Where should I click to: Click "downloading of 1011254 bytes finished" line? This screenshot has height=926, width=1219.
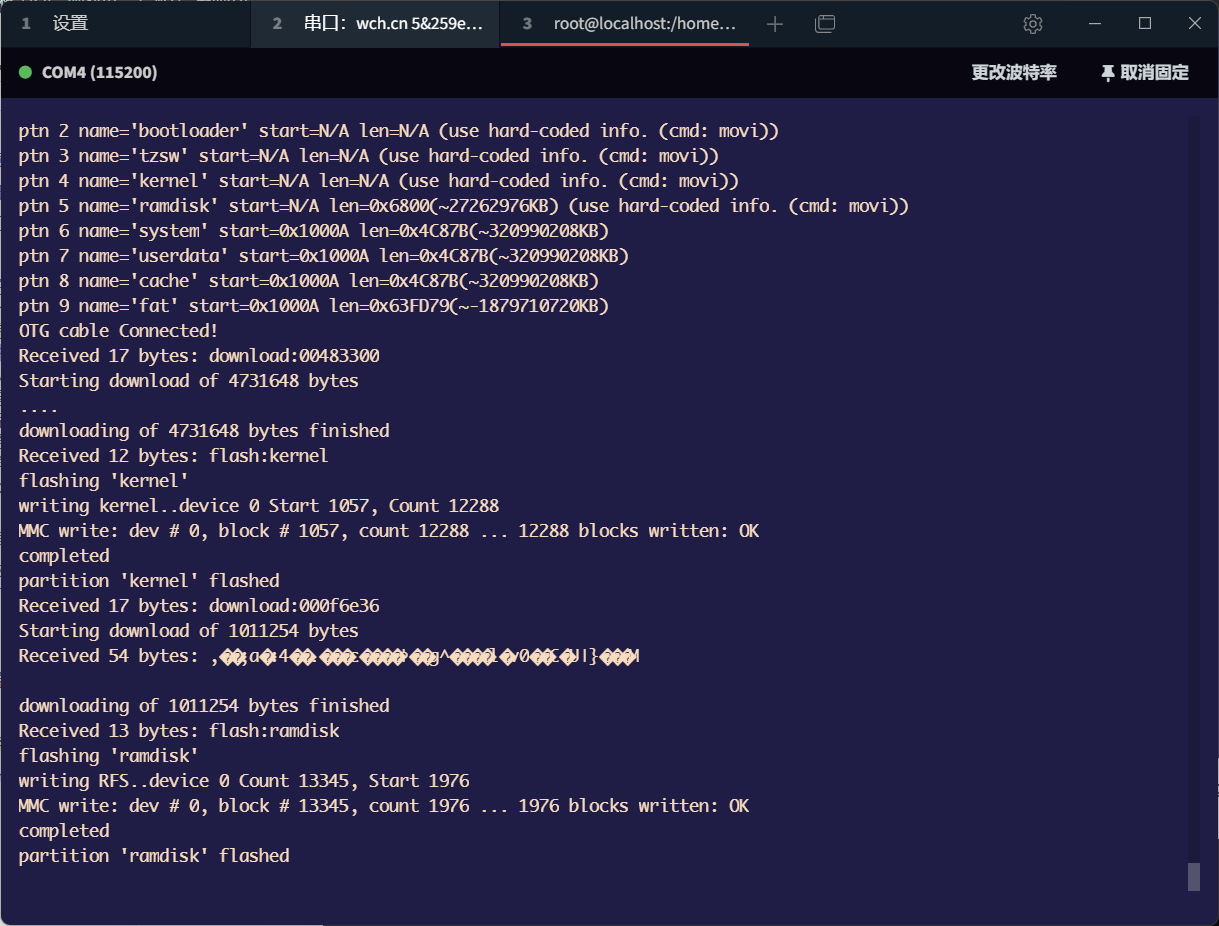coord(204,706)
